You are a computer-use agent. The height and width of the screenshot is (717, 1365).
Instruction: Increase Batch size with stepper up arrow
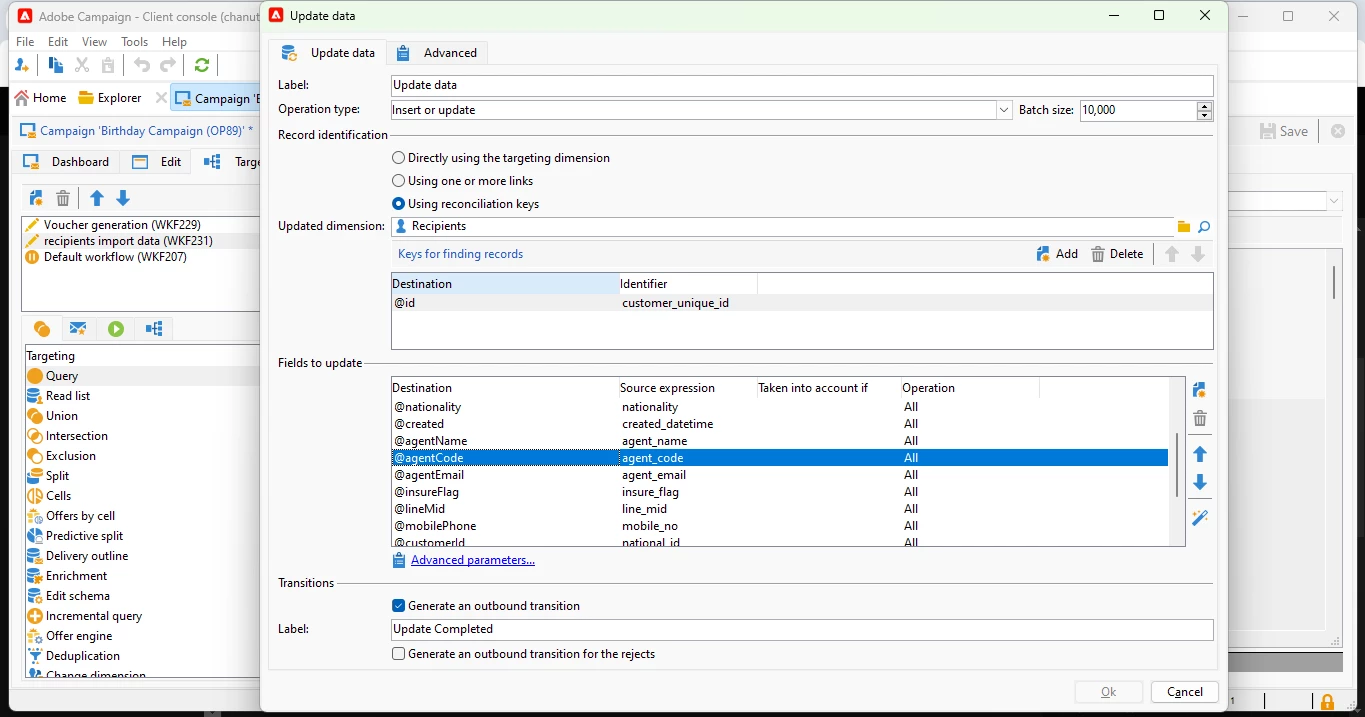(1204, 106)
